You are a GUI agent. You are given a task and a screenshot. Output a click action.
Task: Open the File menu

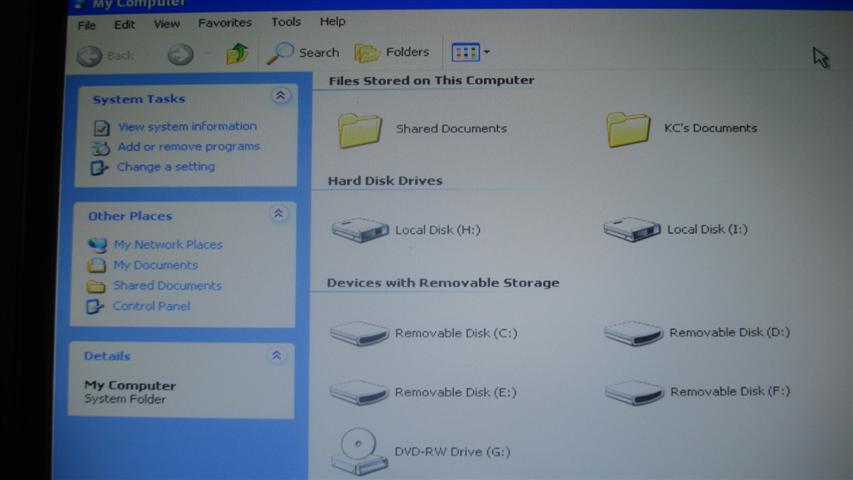click(x=86, y=25)
